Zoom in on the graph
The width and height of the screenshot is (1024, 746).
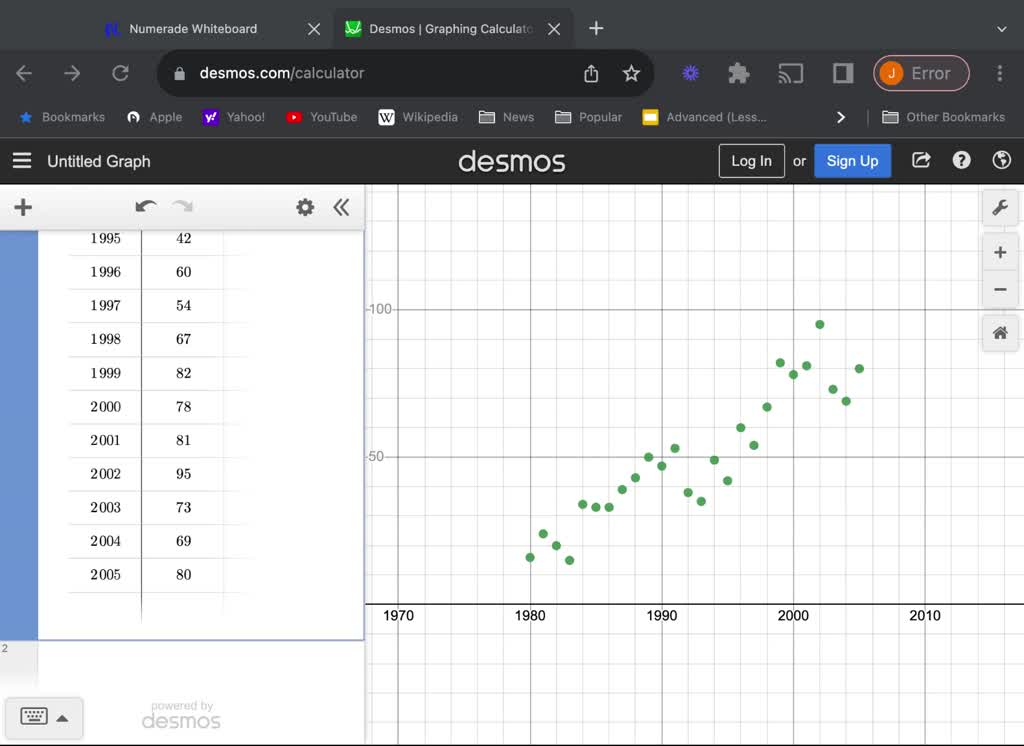click(999, 252)
